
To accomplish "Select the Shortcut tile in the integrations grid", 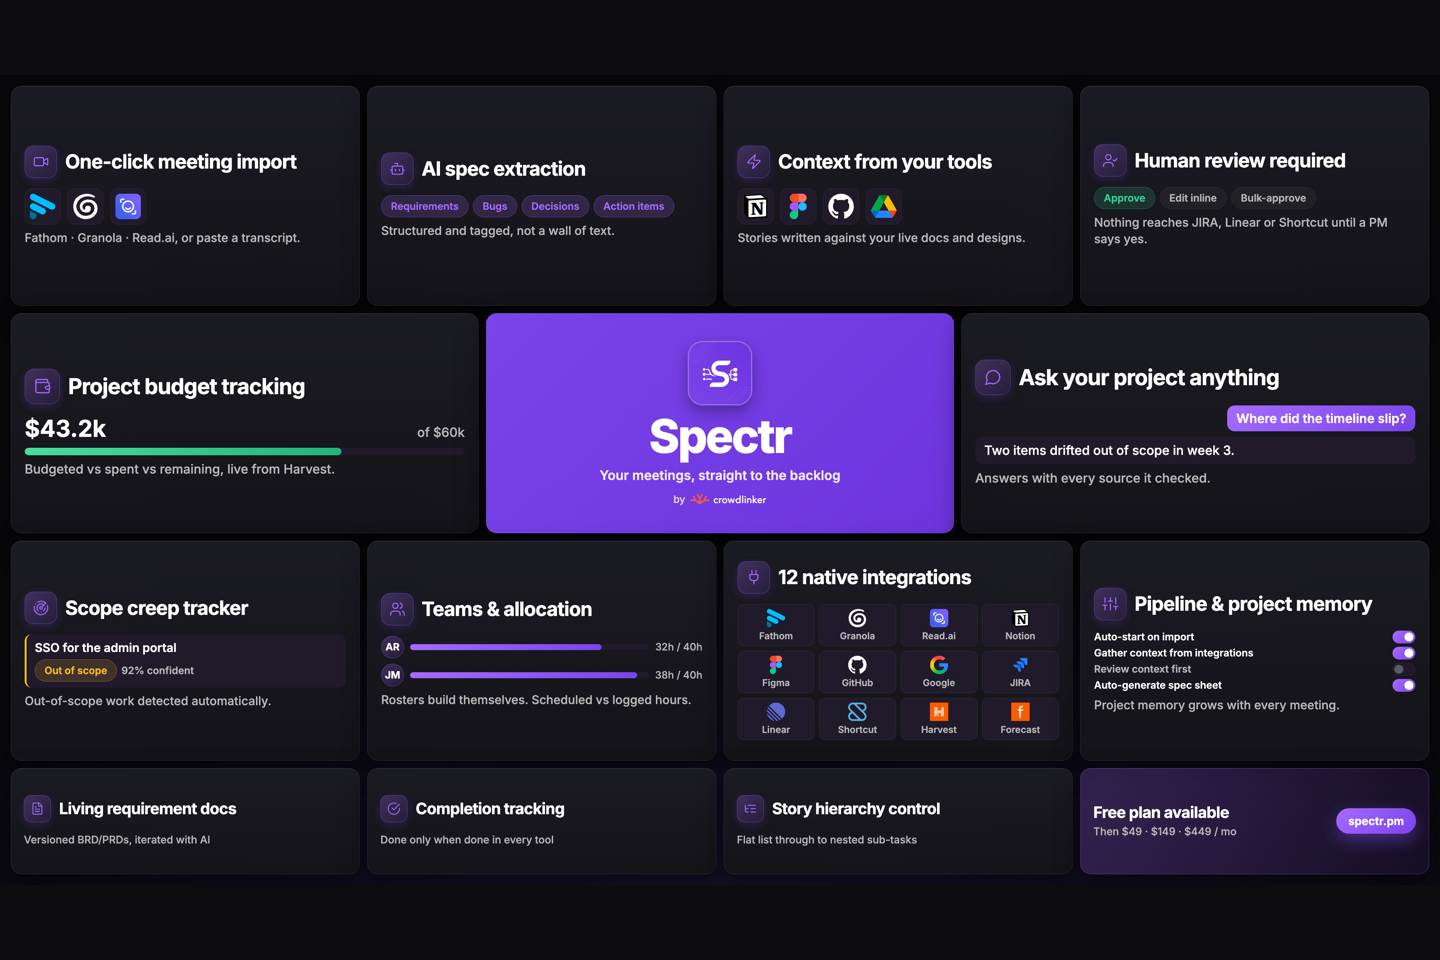I will [x=857, y=718].
